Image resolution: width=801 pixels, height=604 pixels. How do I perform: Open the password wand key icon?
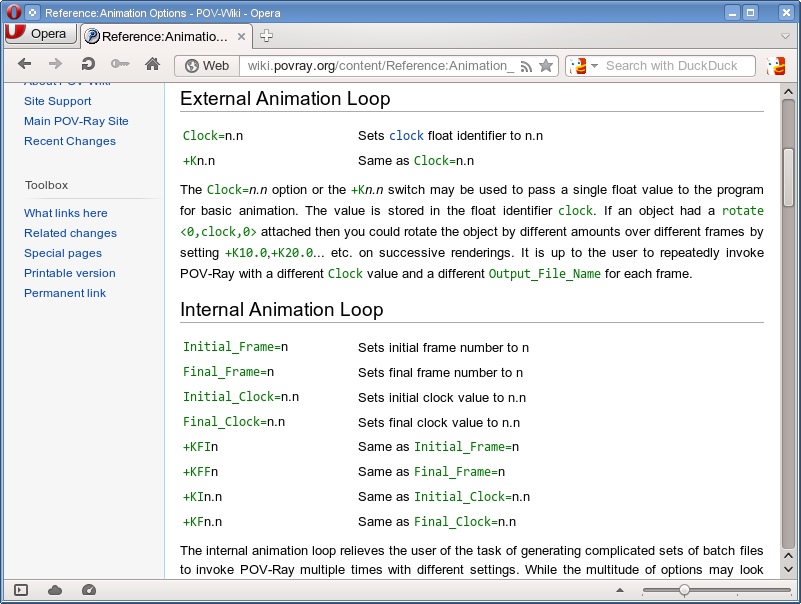[120, 65]
